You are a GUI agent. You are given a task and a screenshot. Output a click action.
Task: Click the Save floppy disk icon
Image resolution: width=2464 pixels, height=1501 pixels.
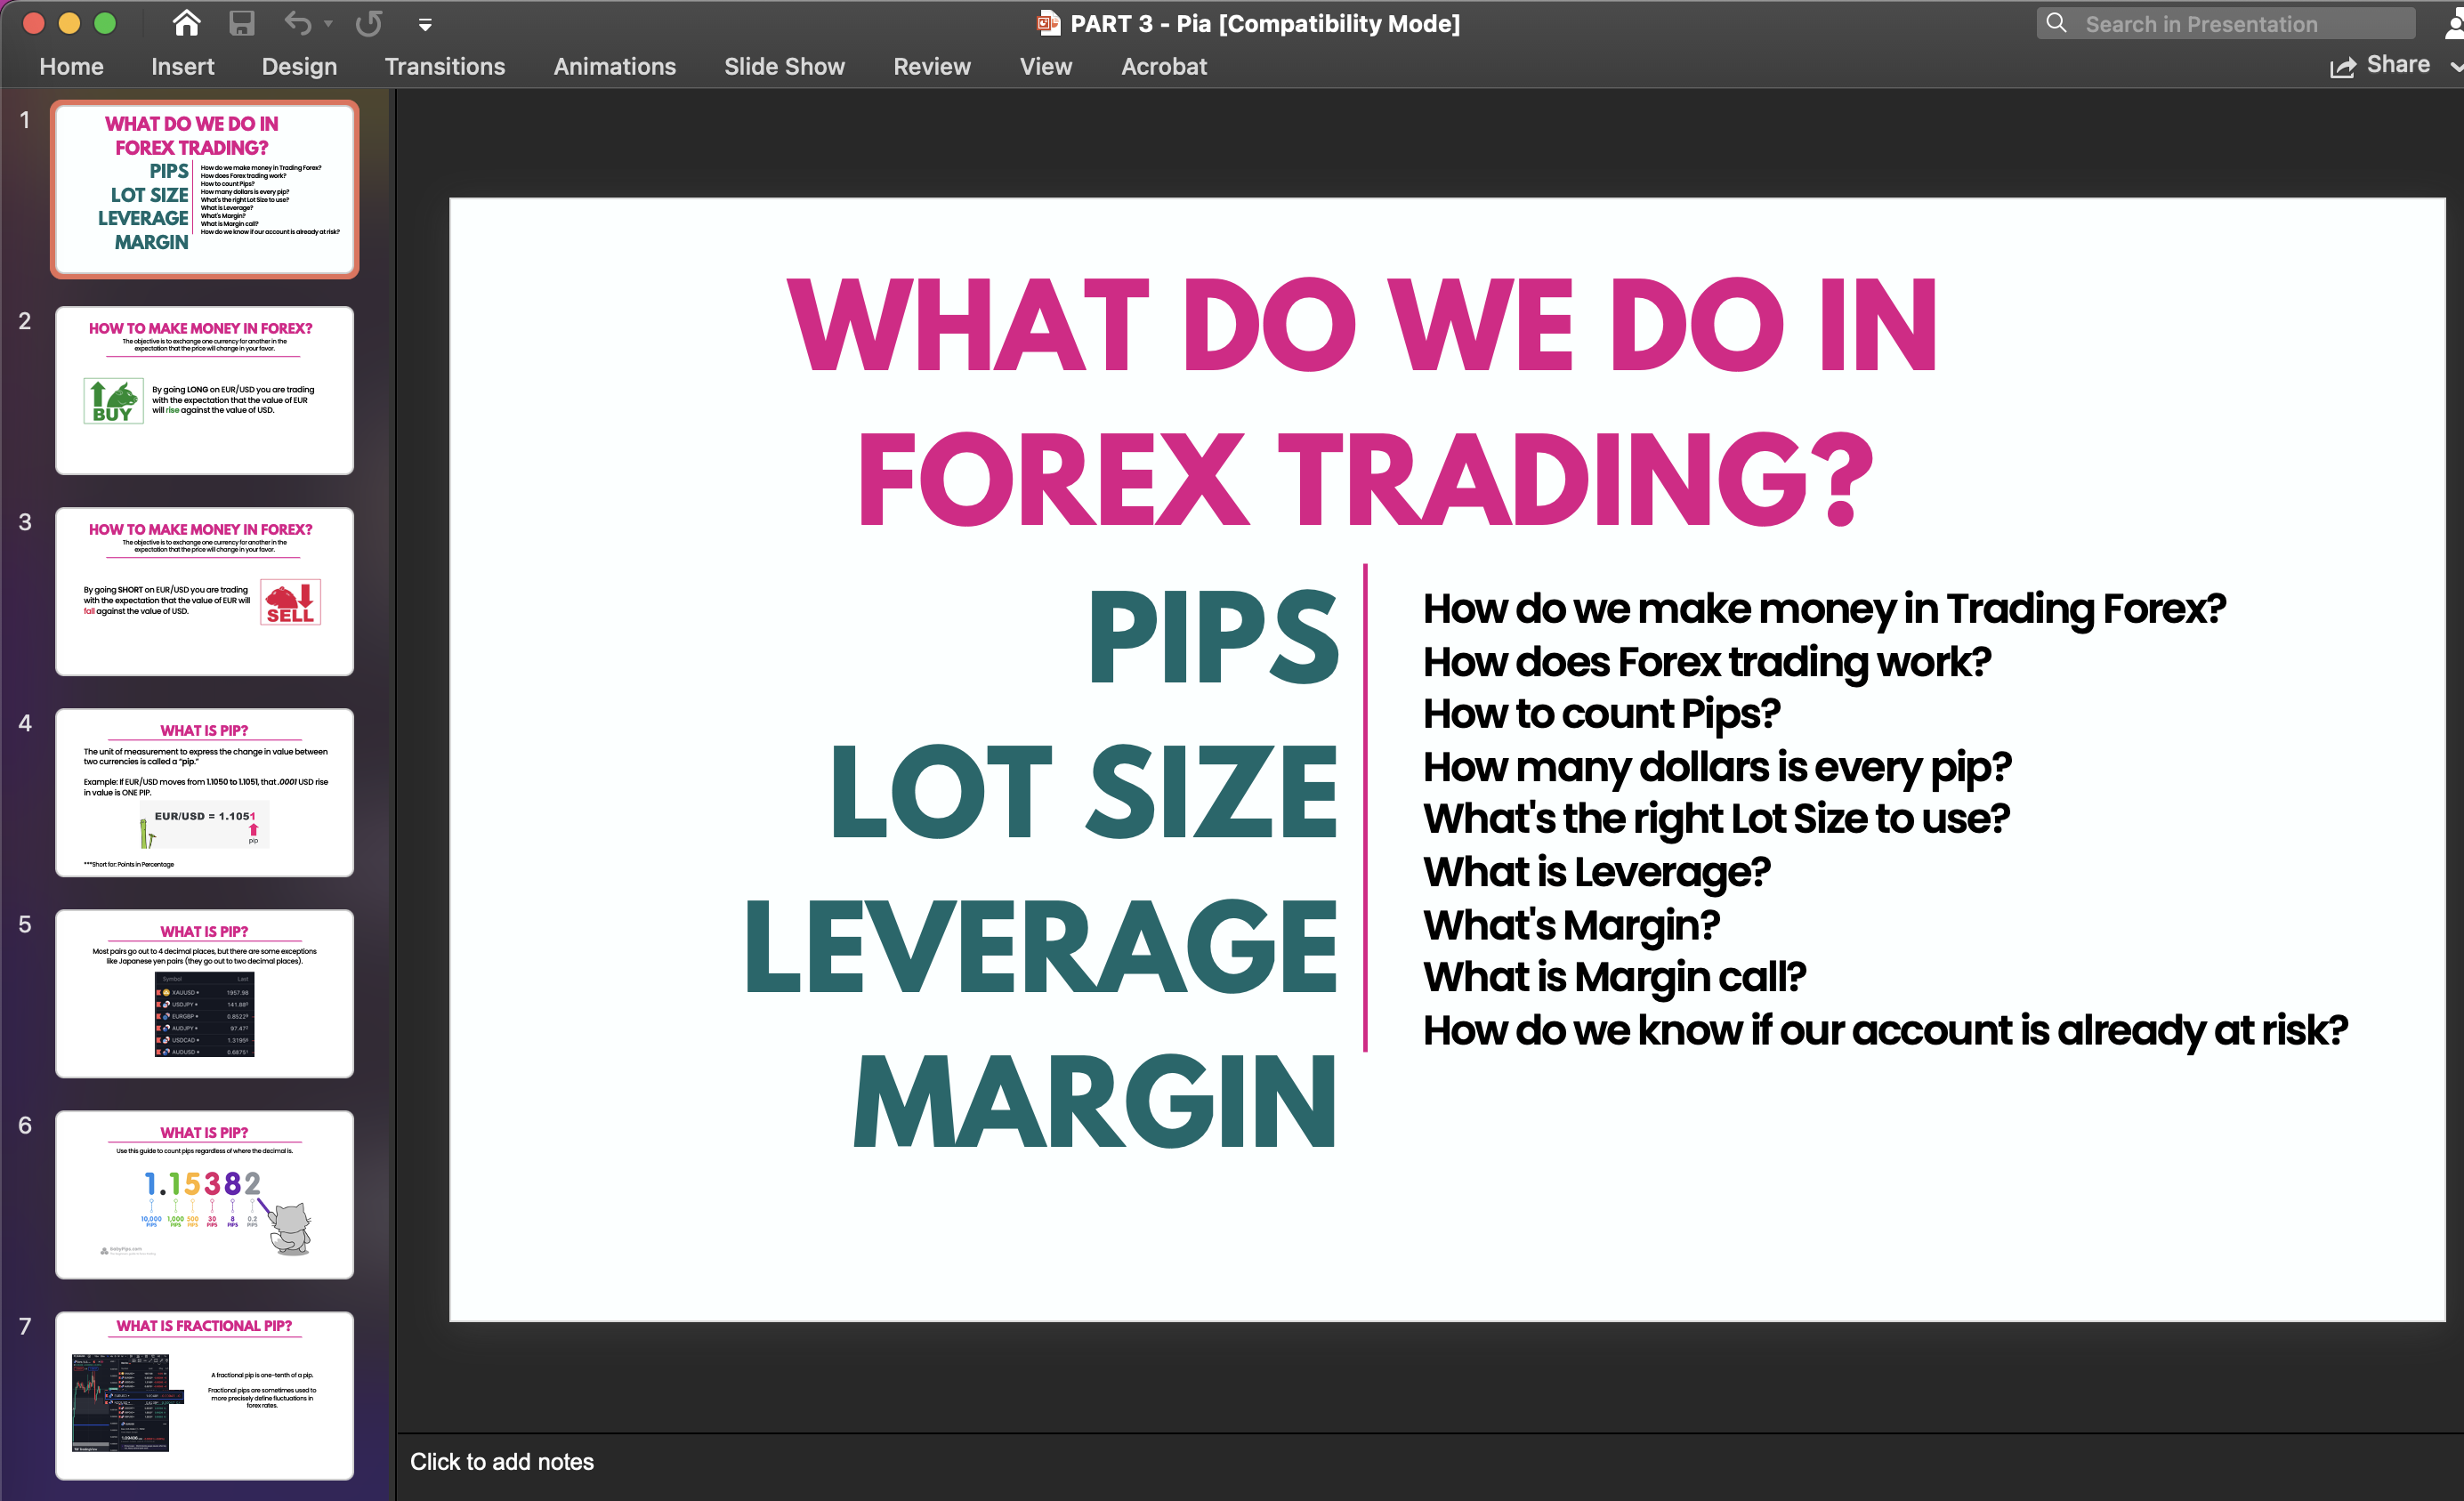tap(241, 23)
